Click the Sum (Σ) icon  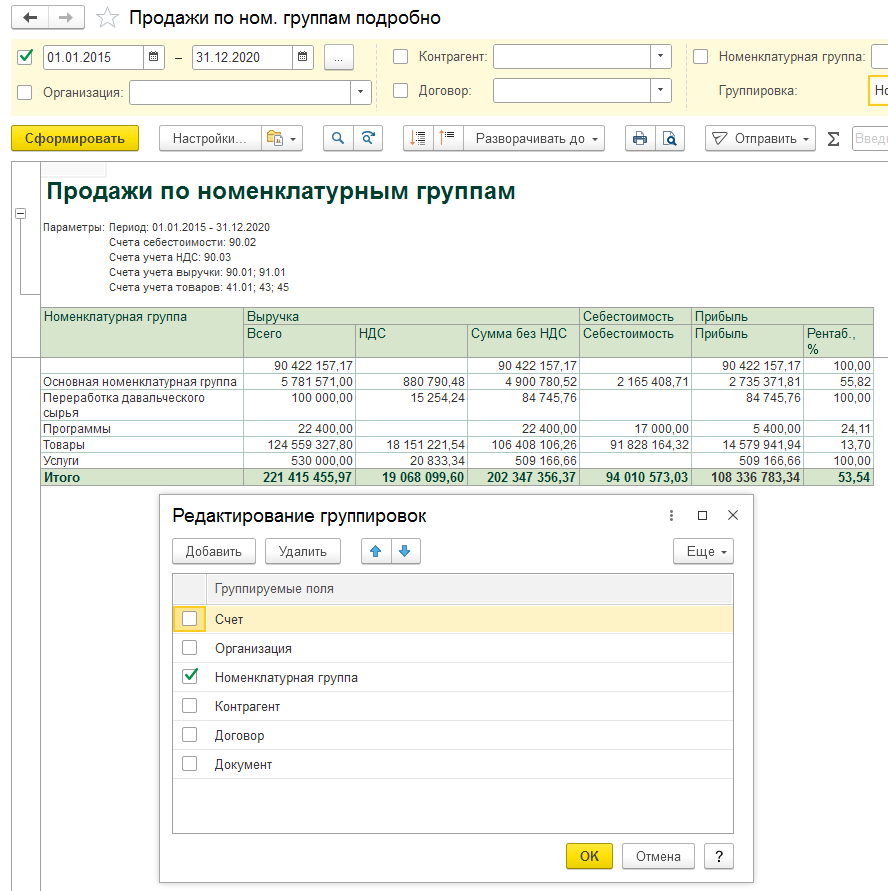tap(833, 139)
